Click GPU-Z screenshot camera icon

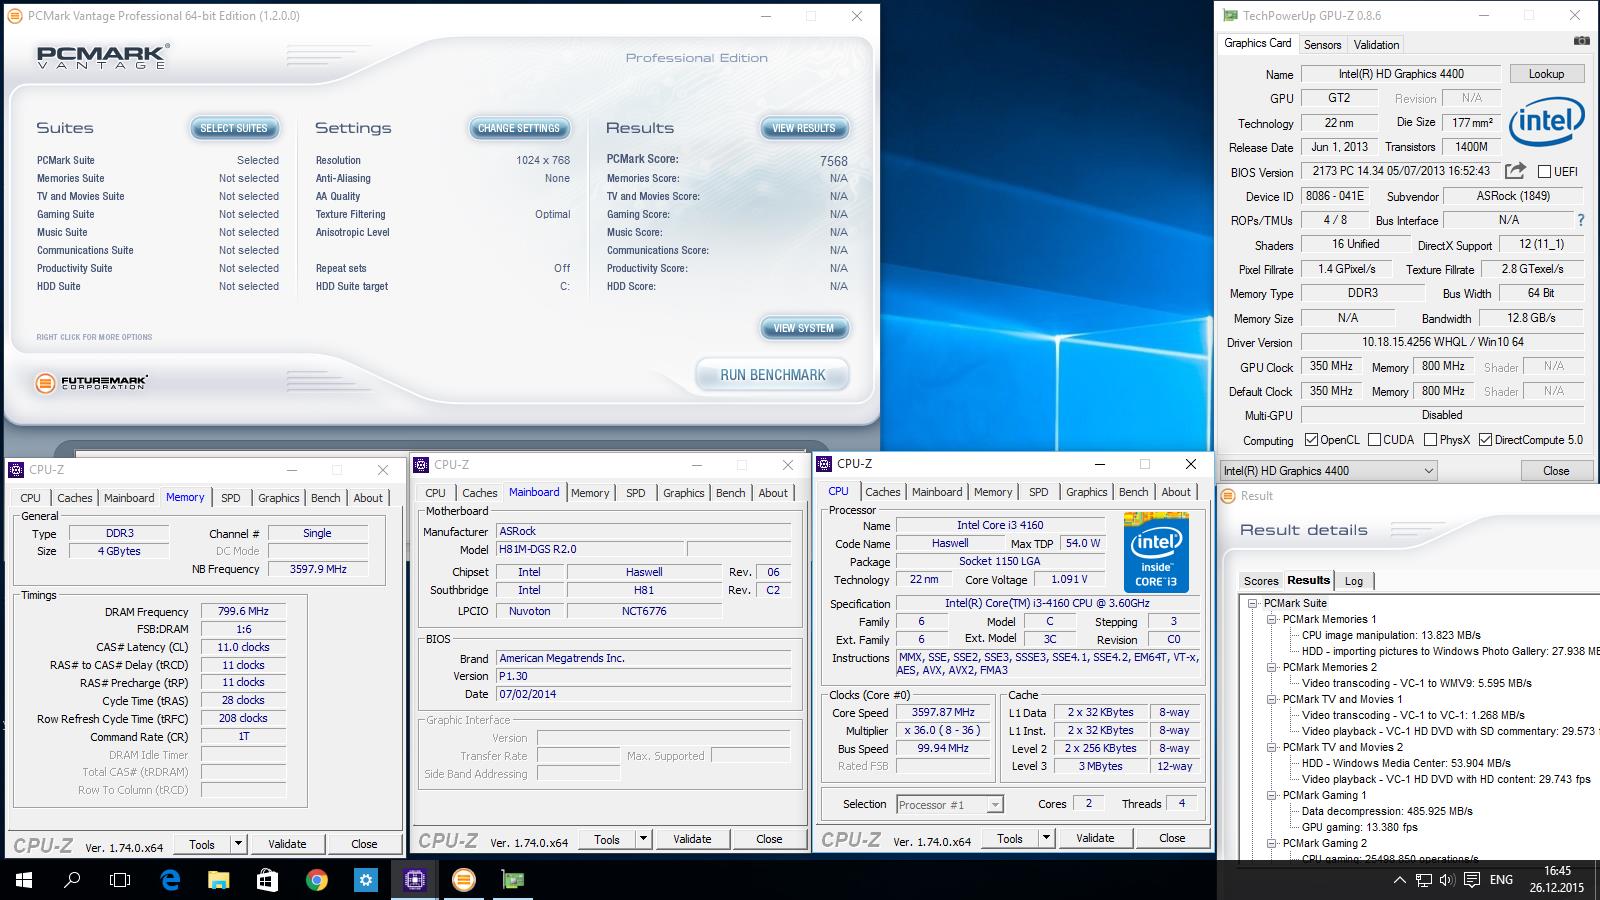[x=1581, y=41]
